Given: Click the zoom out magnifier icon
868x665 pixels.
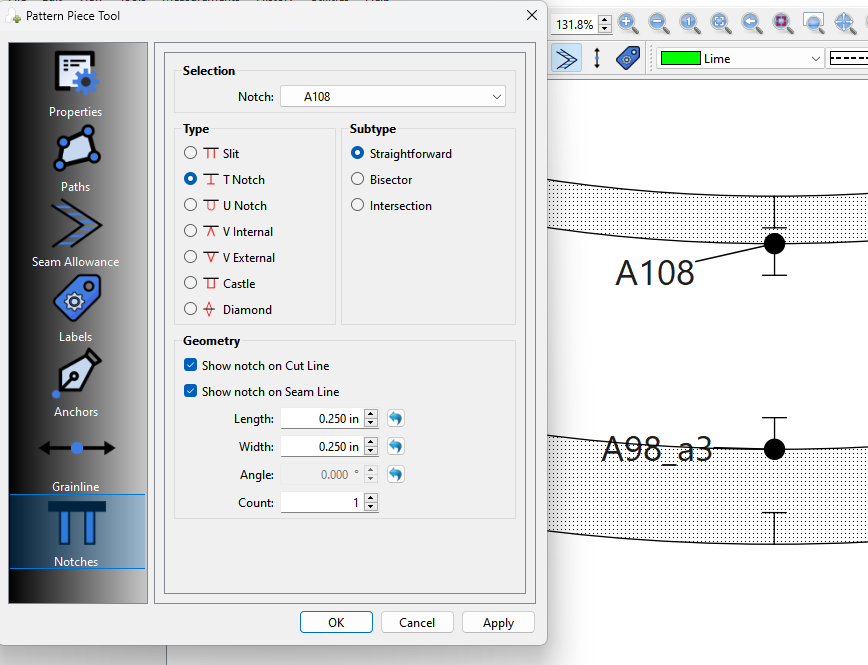Looking at the screenshot, I should point(659,23).
